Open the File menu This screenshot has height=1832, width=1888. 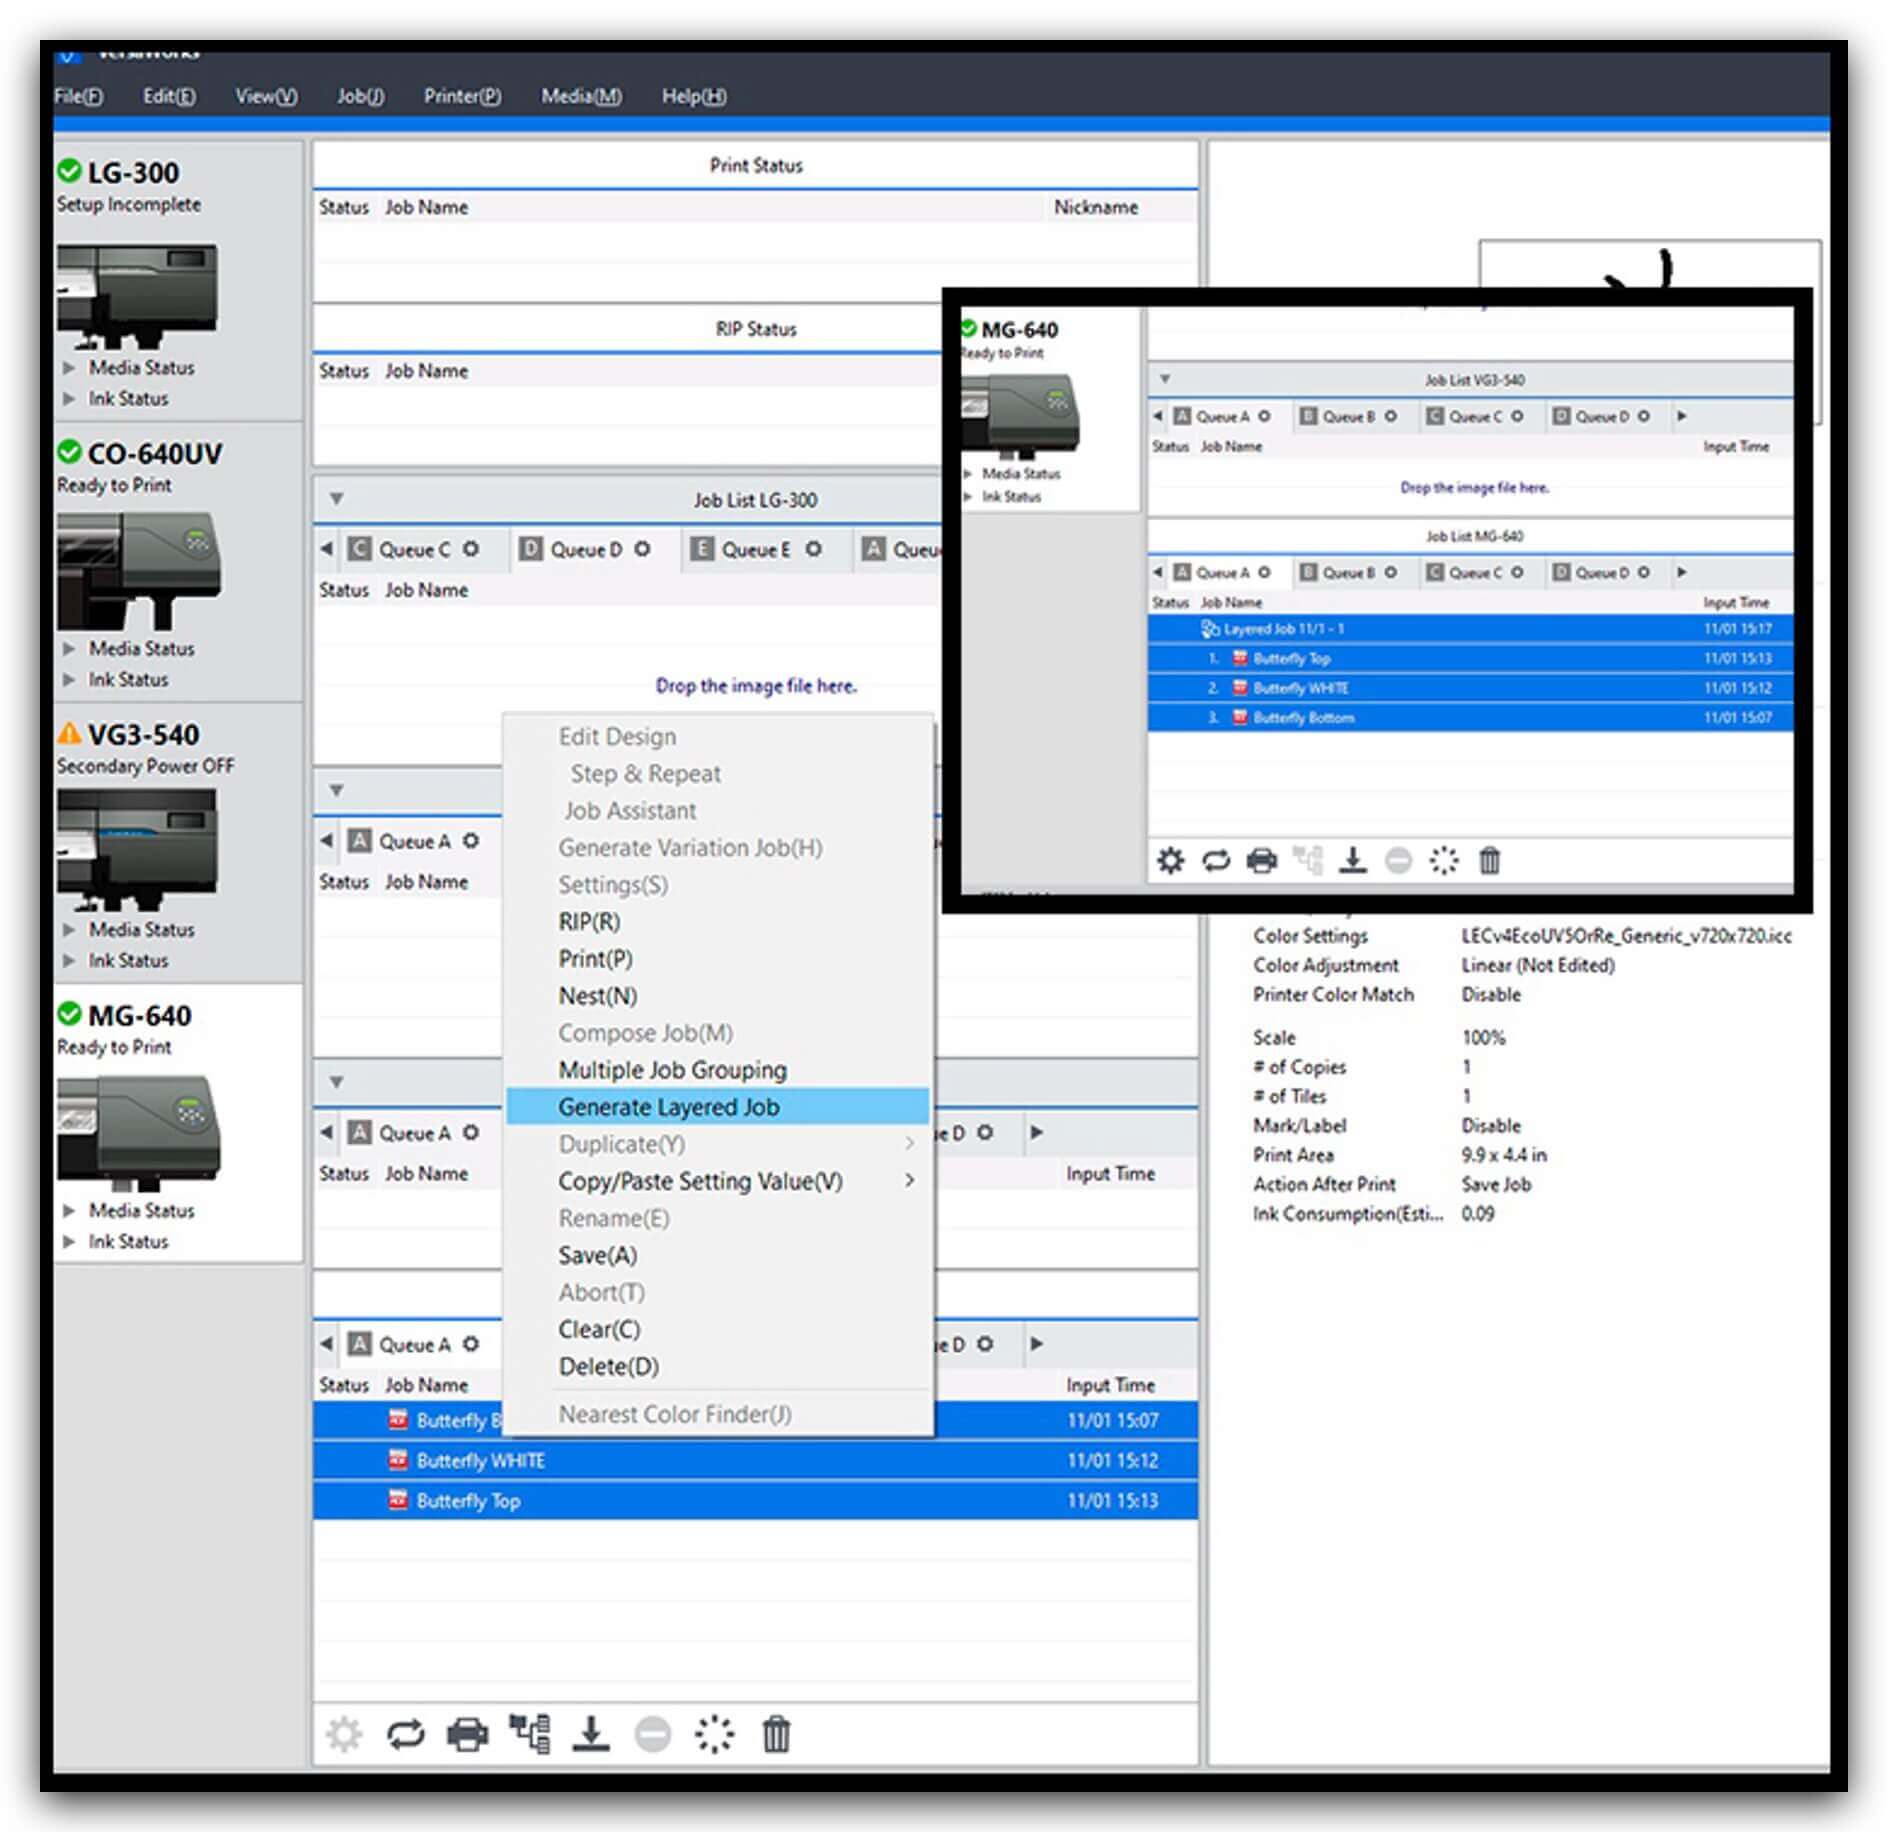click(78, 96)
